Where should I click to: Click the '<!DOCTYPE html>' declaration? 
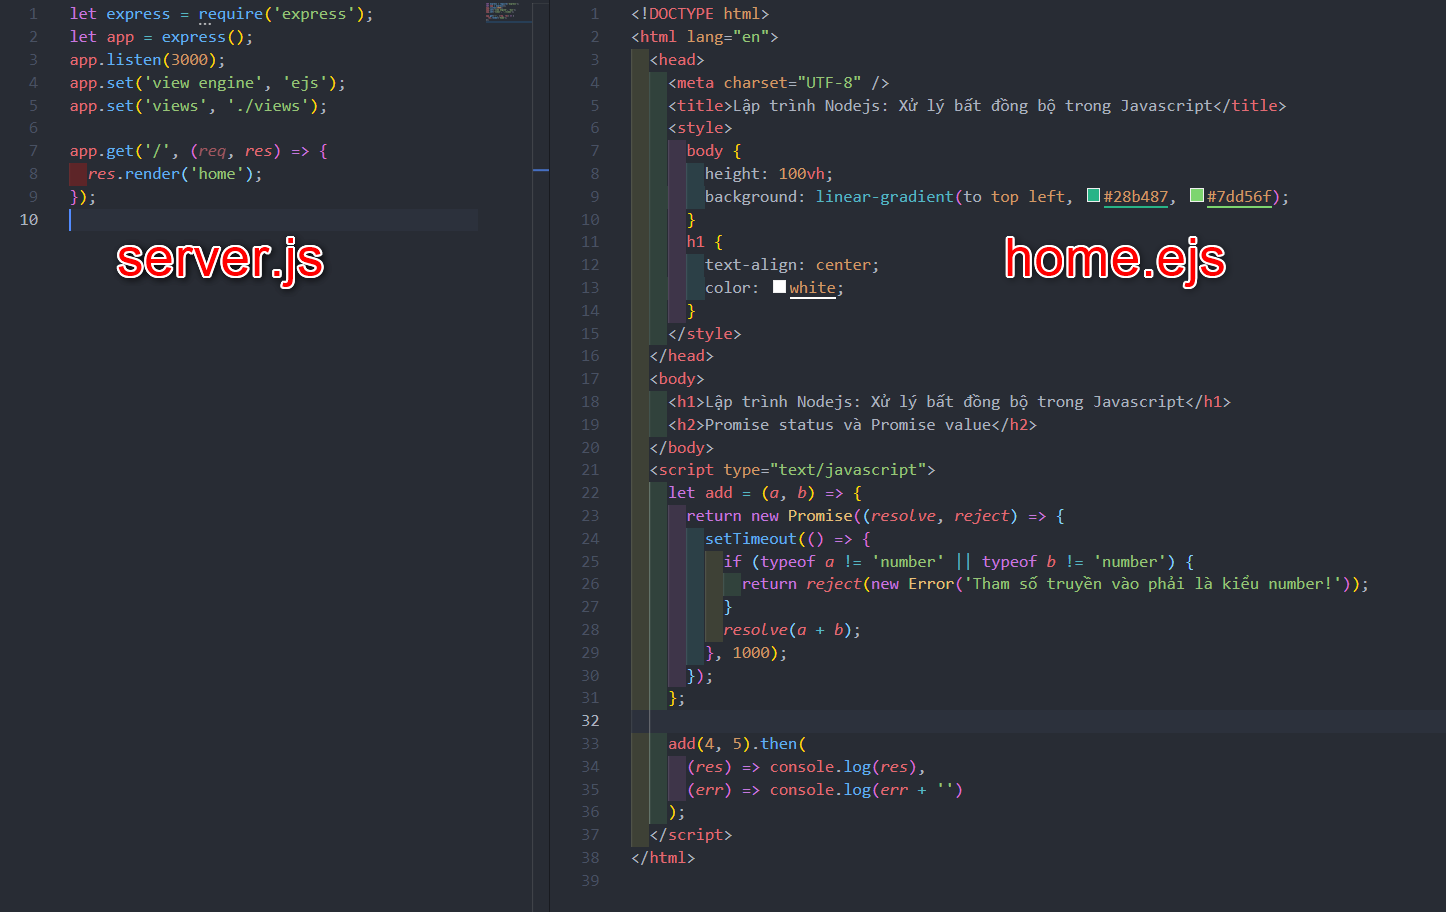[700, 14]
